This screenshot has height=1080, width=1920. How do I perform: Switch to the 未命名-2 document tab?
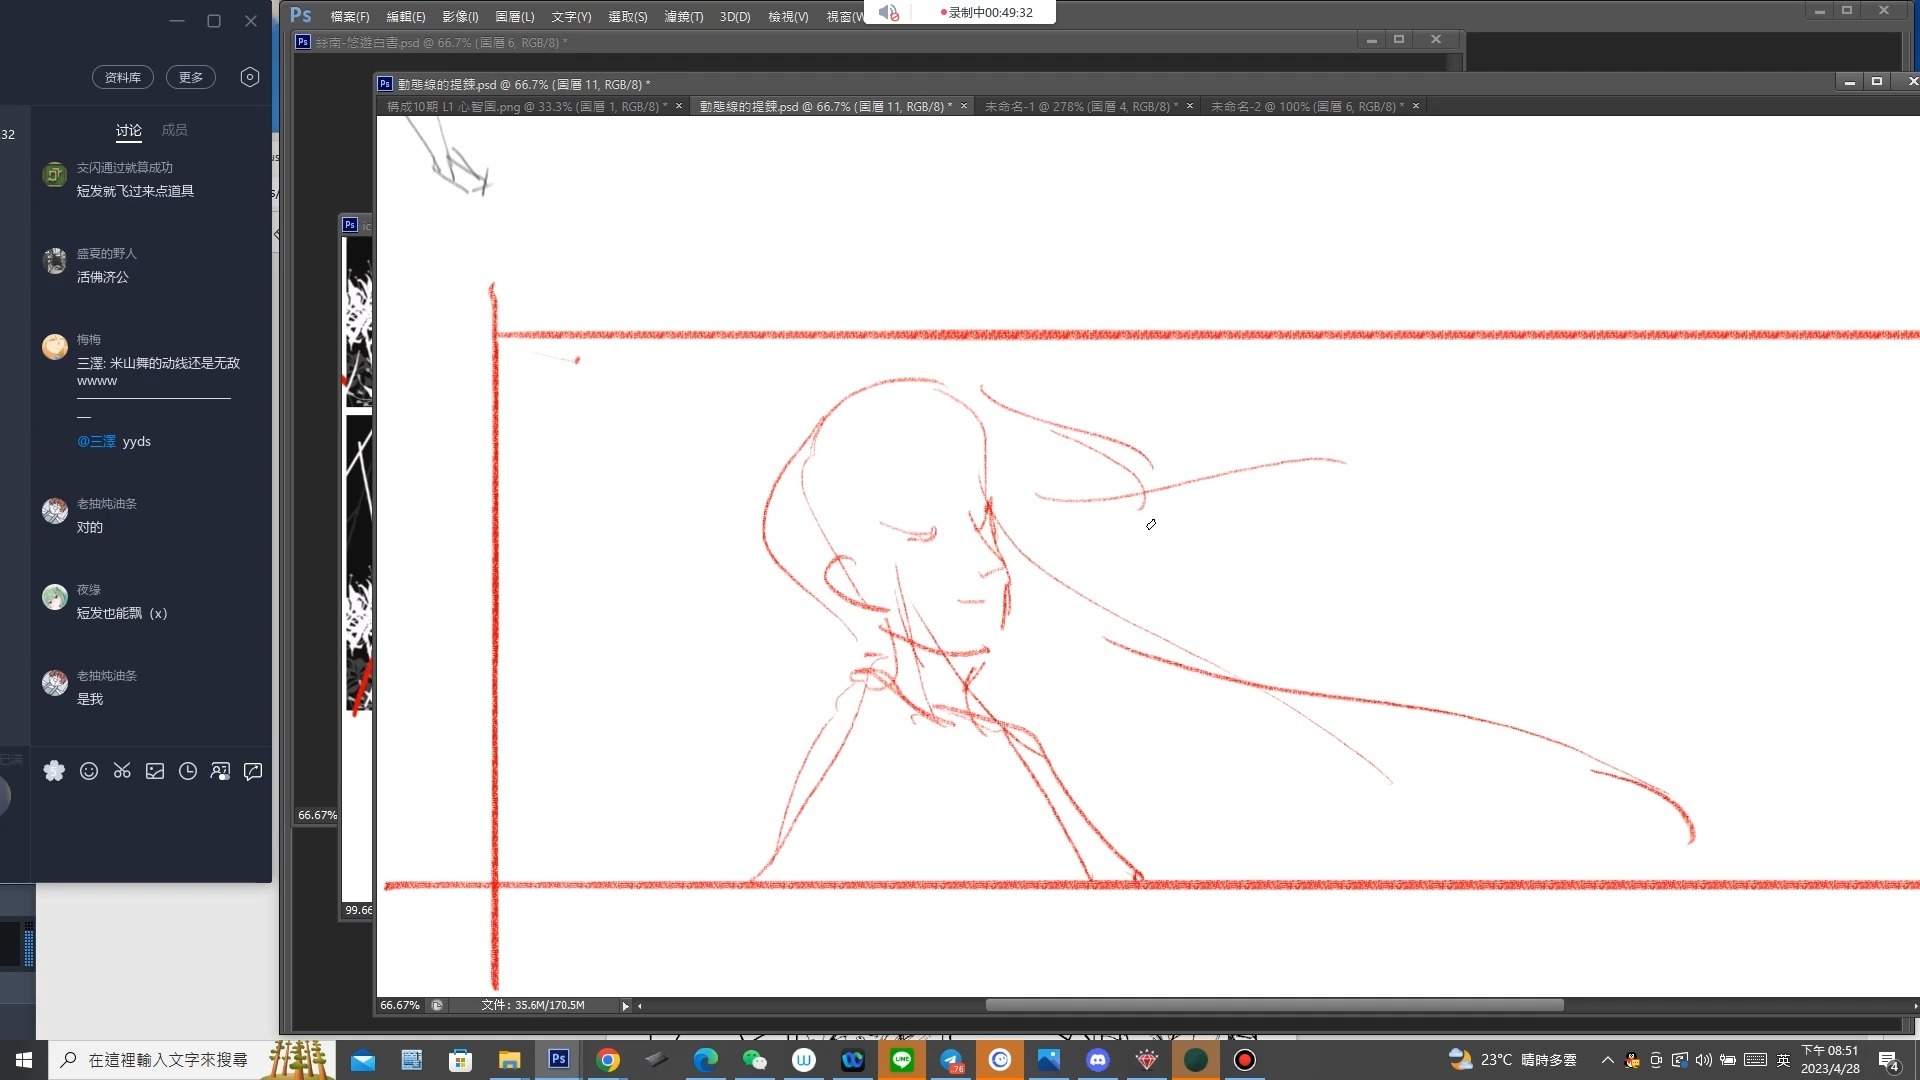pos(1306,106)
